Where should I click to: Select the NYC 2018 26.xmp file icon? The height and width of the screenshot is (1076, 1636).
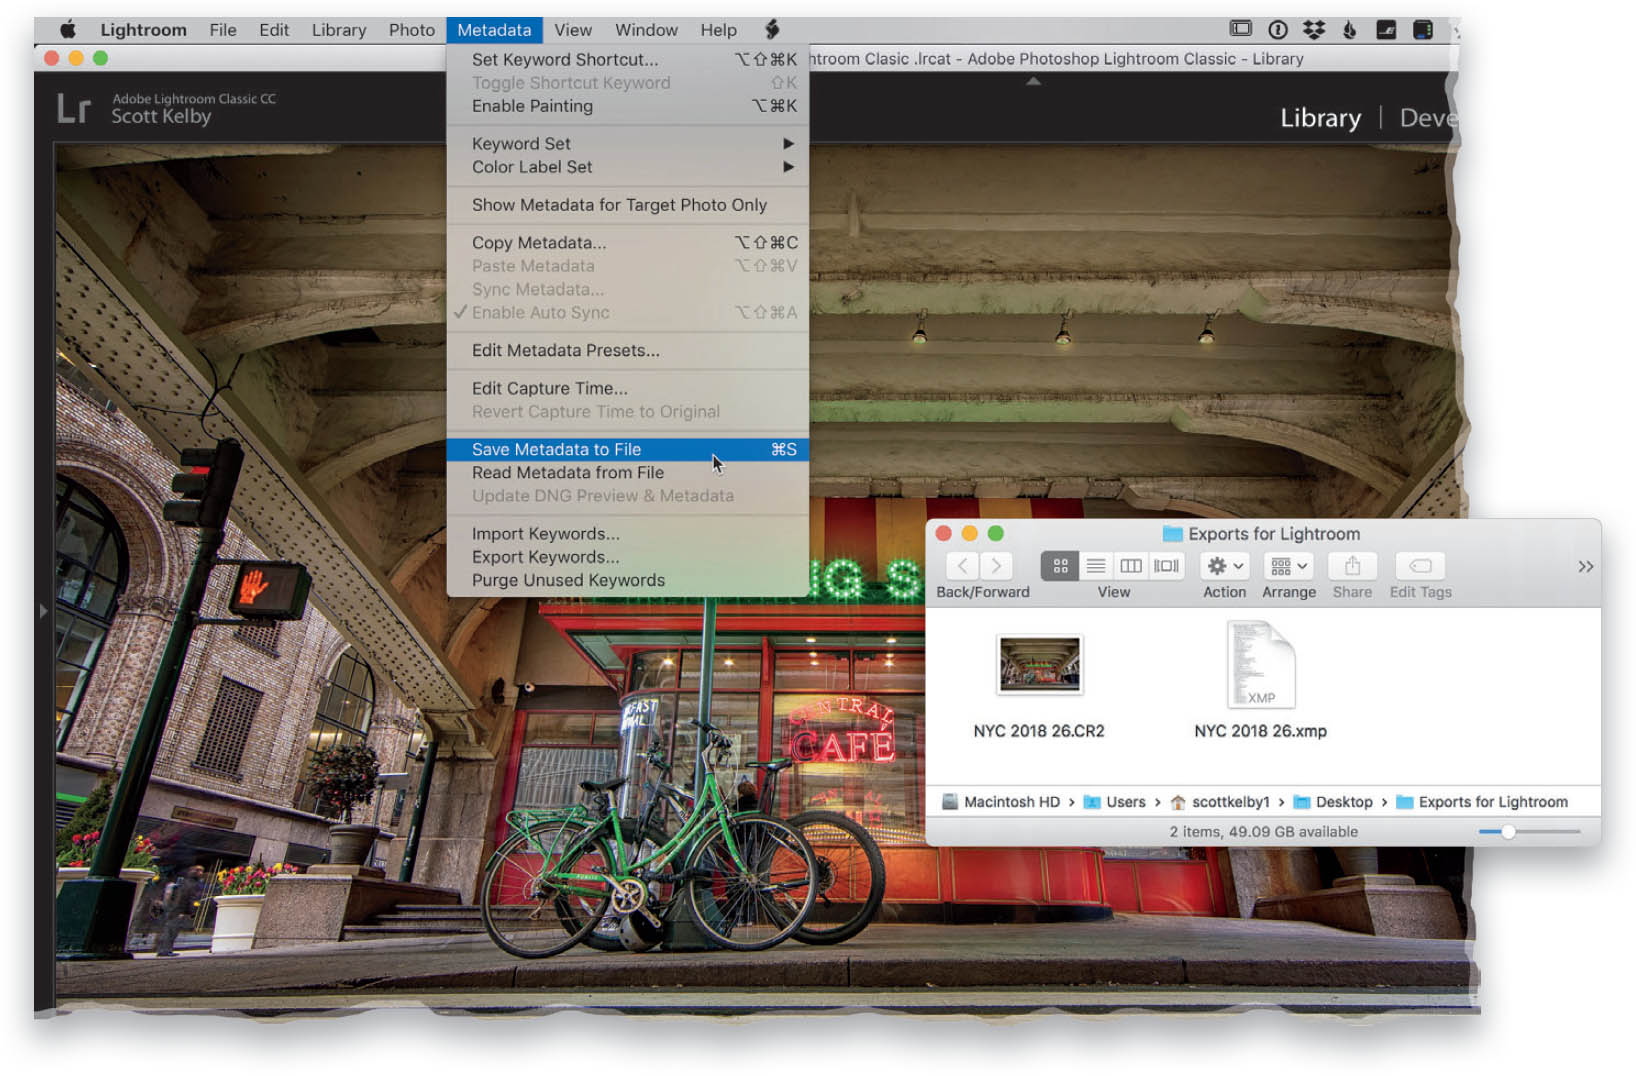(x=1260, y=664)
